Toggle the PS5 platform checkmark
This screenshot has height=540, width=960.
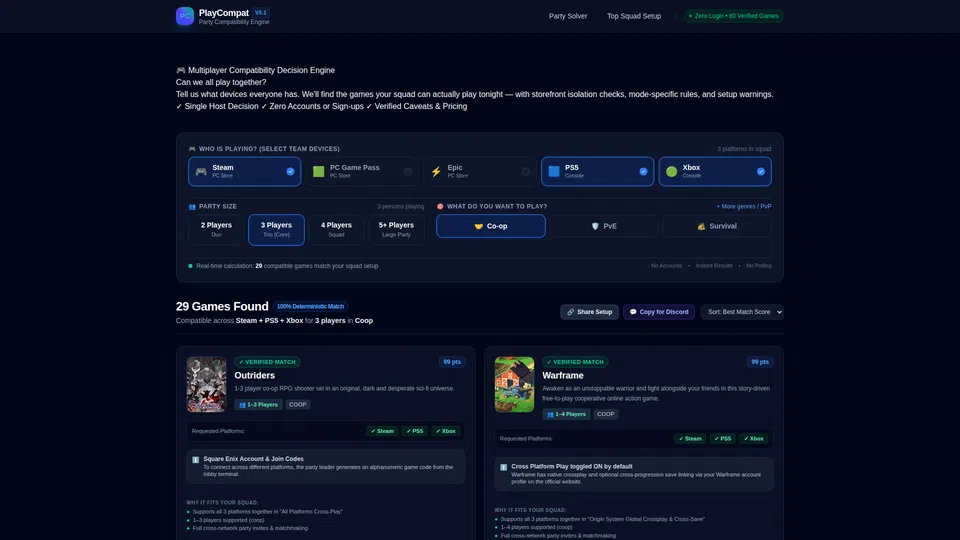[643, 171]
